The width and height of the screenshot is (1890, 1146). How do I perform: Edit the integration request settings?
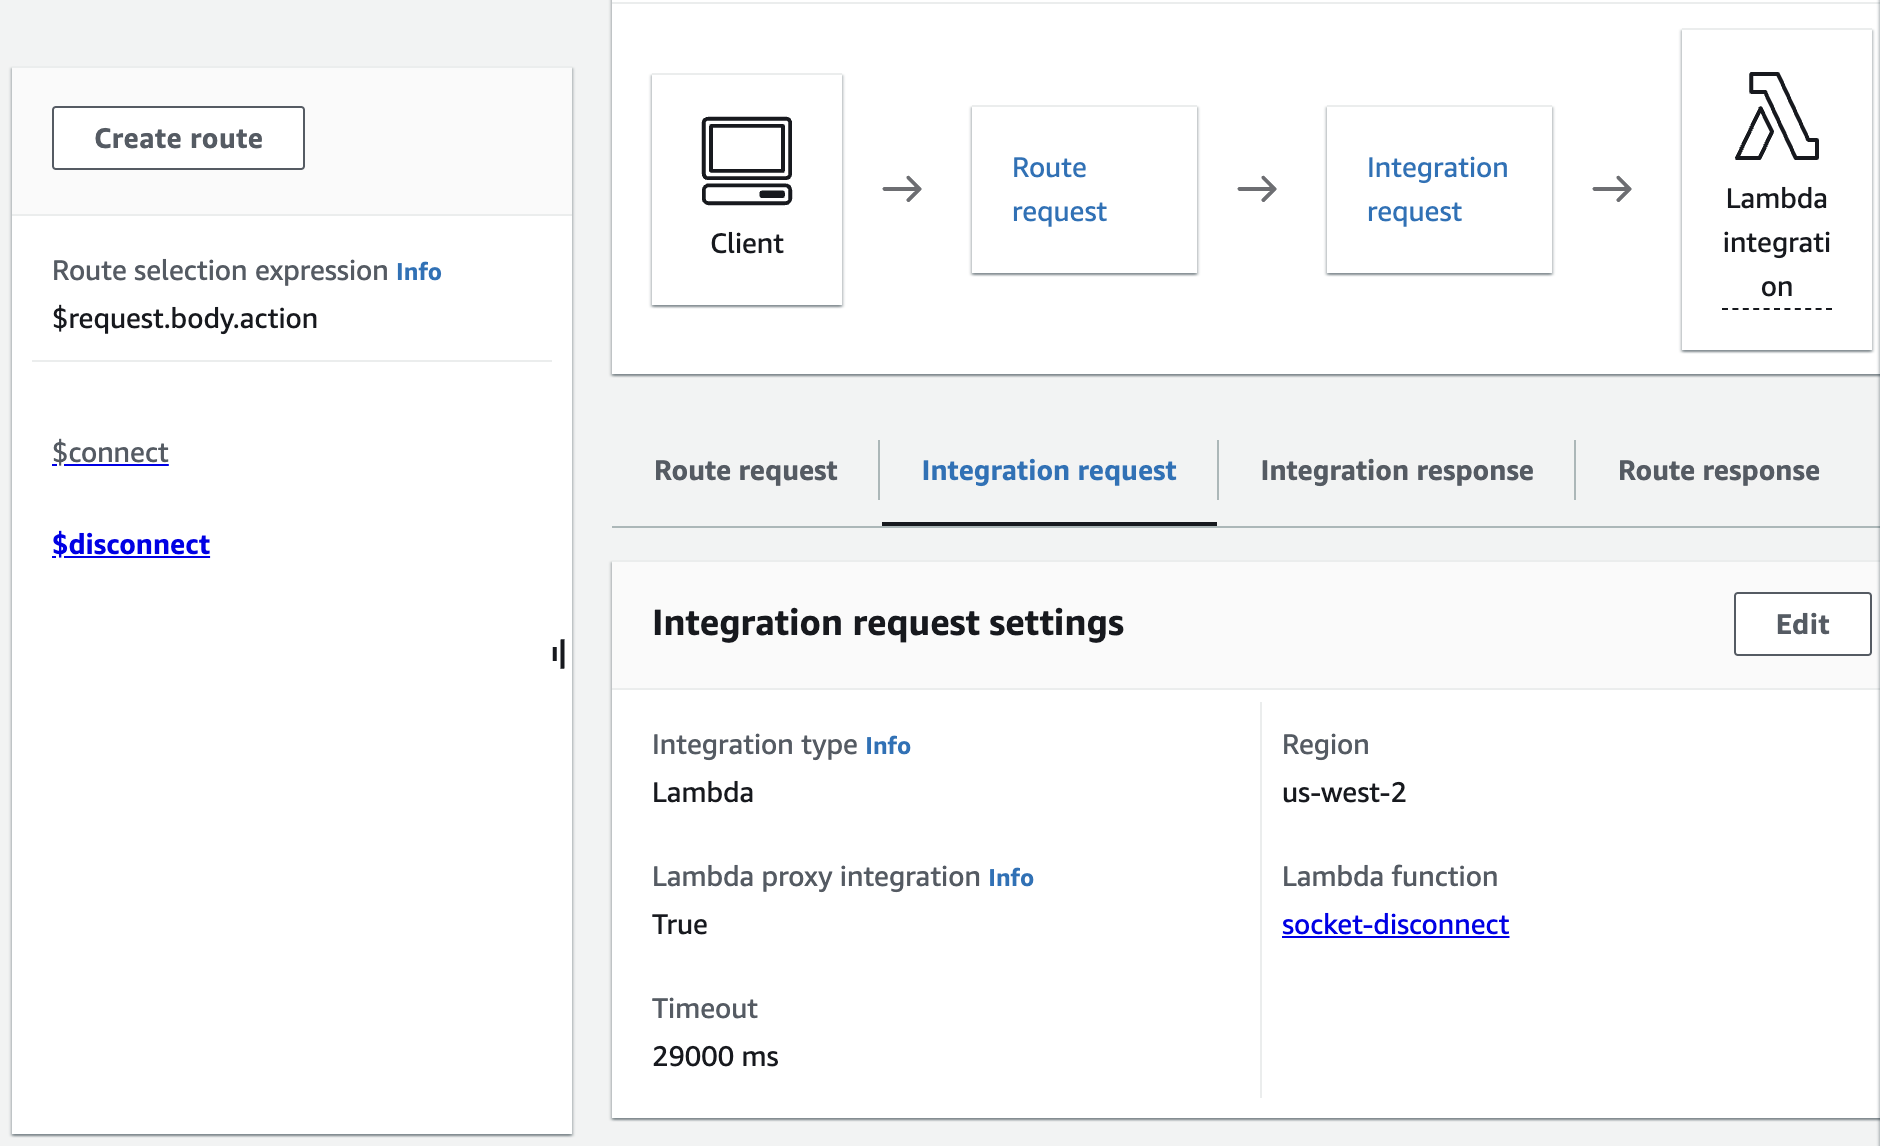coord(1801,624)
